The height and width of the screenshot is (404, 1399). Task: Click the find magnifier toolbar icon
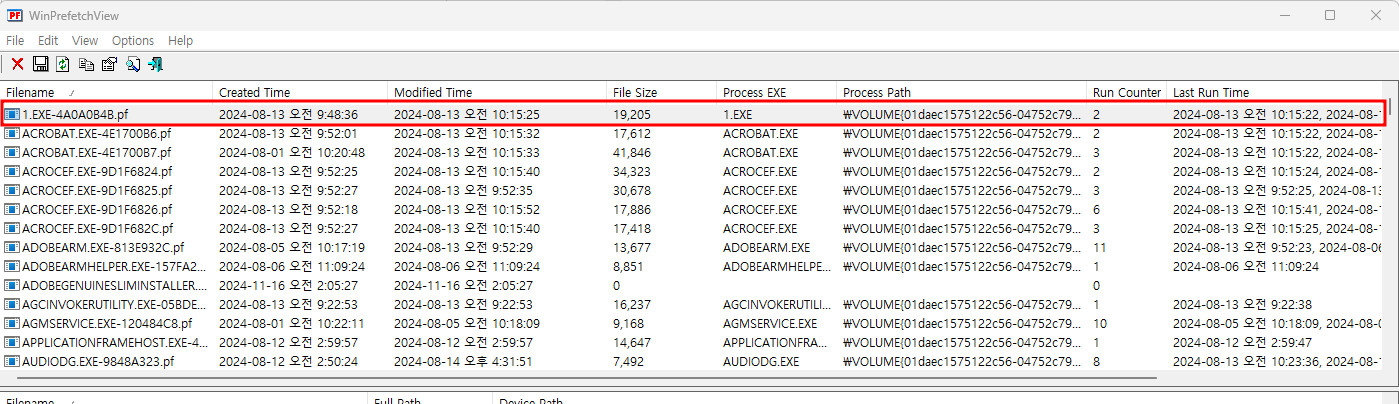pyautogui.click(x=133, y=64)
